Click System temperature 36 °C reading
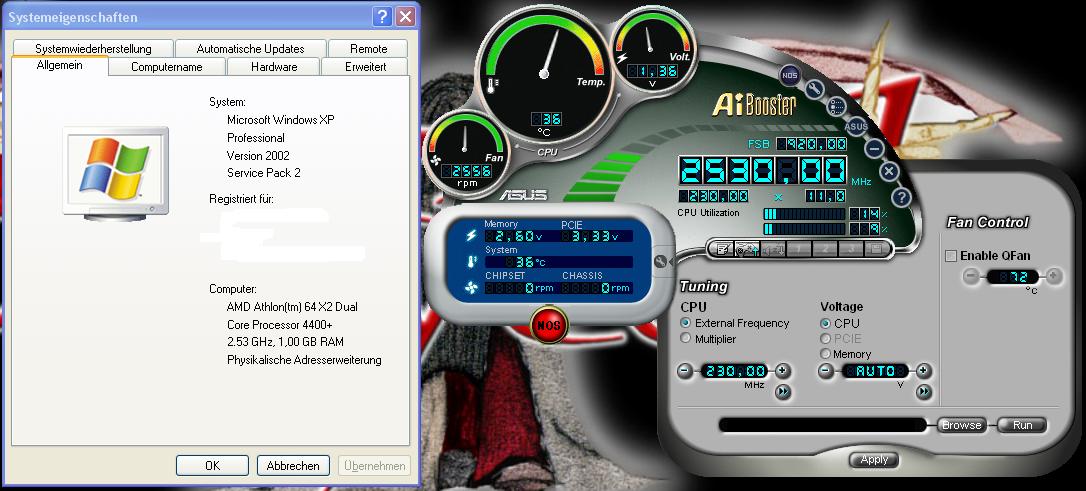 coord(559,262)
